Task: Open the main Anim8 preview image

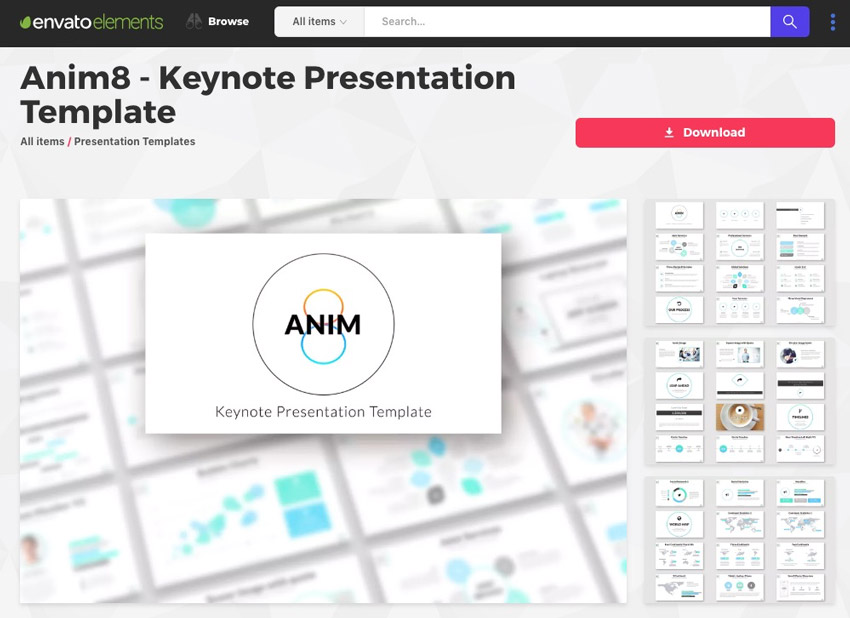Action: coord(323,401)
